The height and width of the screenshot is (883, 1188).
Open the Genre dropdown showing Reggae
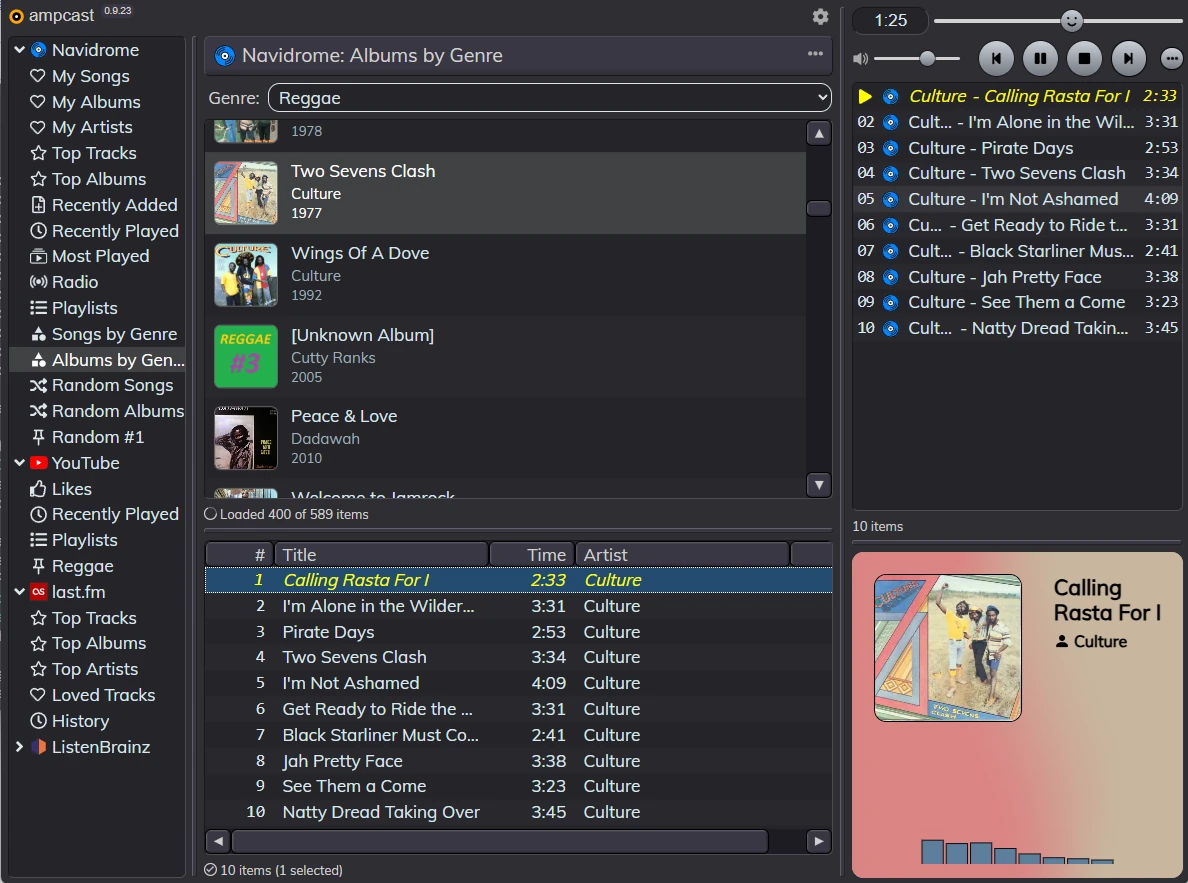click(549, 98)
